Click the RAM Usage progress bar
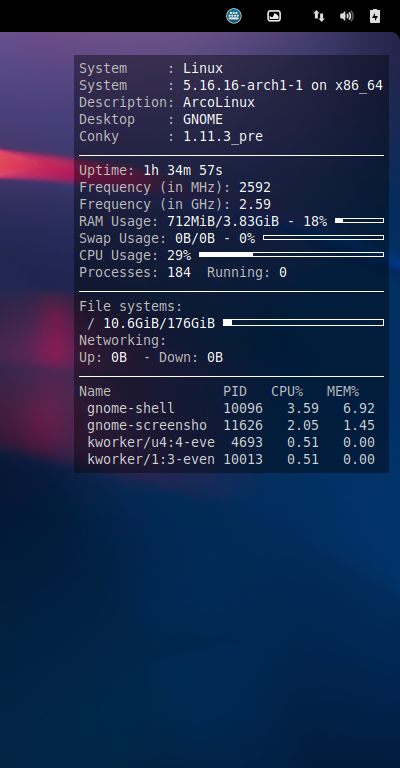This screenshot has width=400, height=768. 359,221
